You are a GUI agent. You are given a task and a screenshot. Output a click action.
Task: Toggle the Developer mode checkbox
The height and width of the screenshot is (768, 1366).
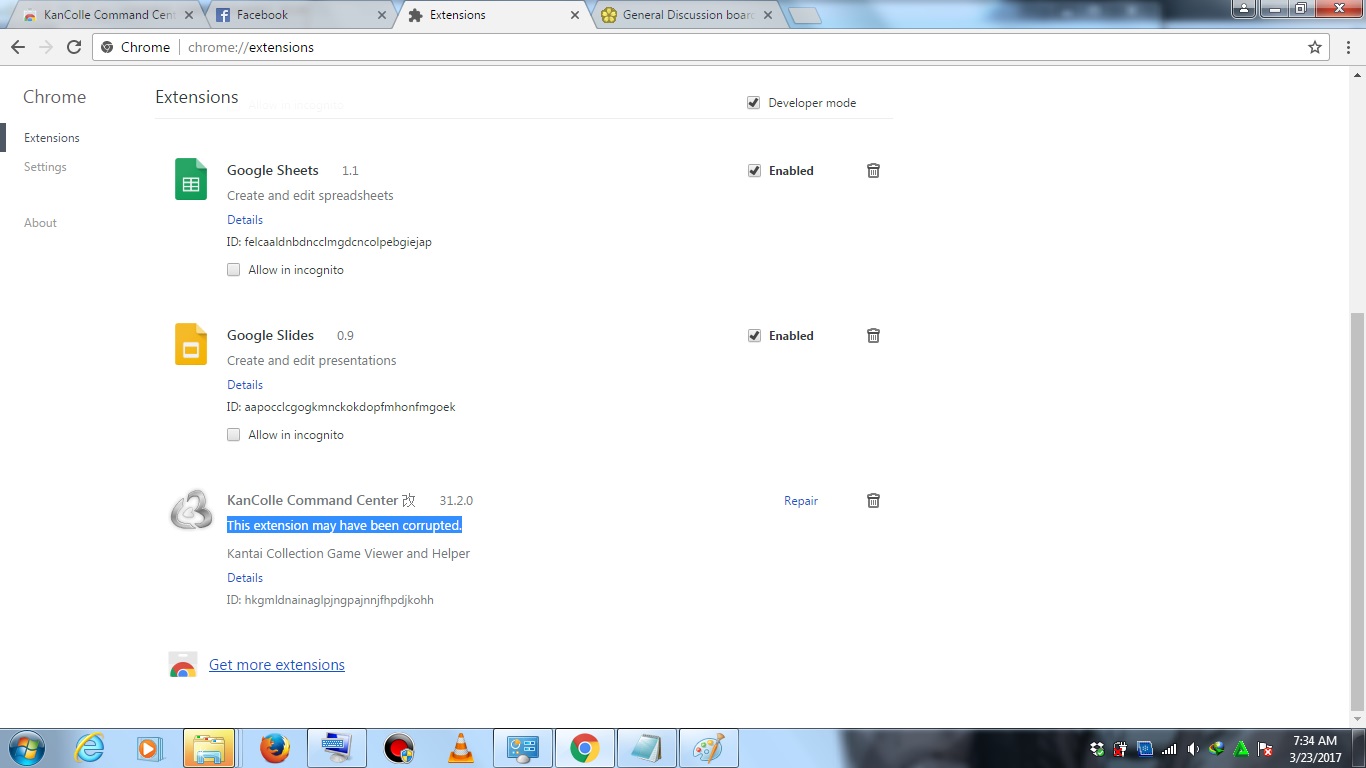pos(753,103)
